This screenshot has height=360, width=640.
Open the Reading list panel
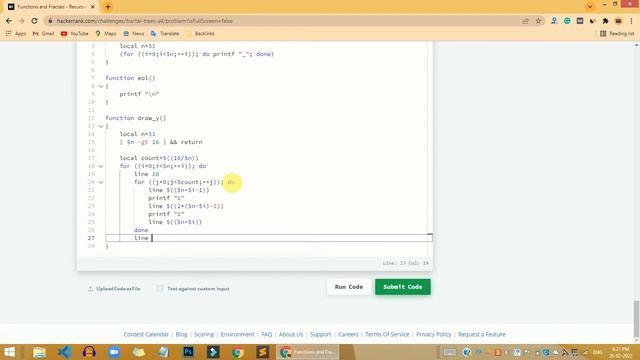[617, 33]
